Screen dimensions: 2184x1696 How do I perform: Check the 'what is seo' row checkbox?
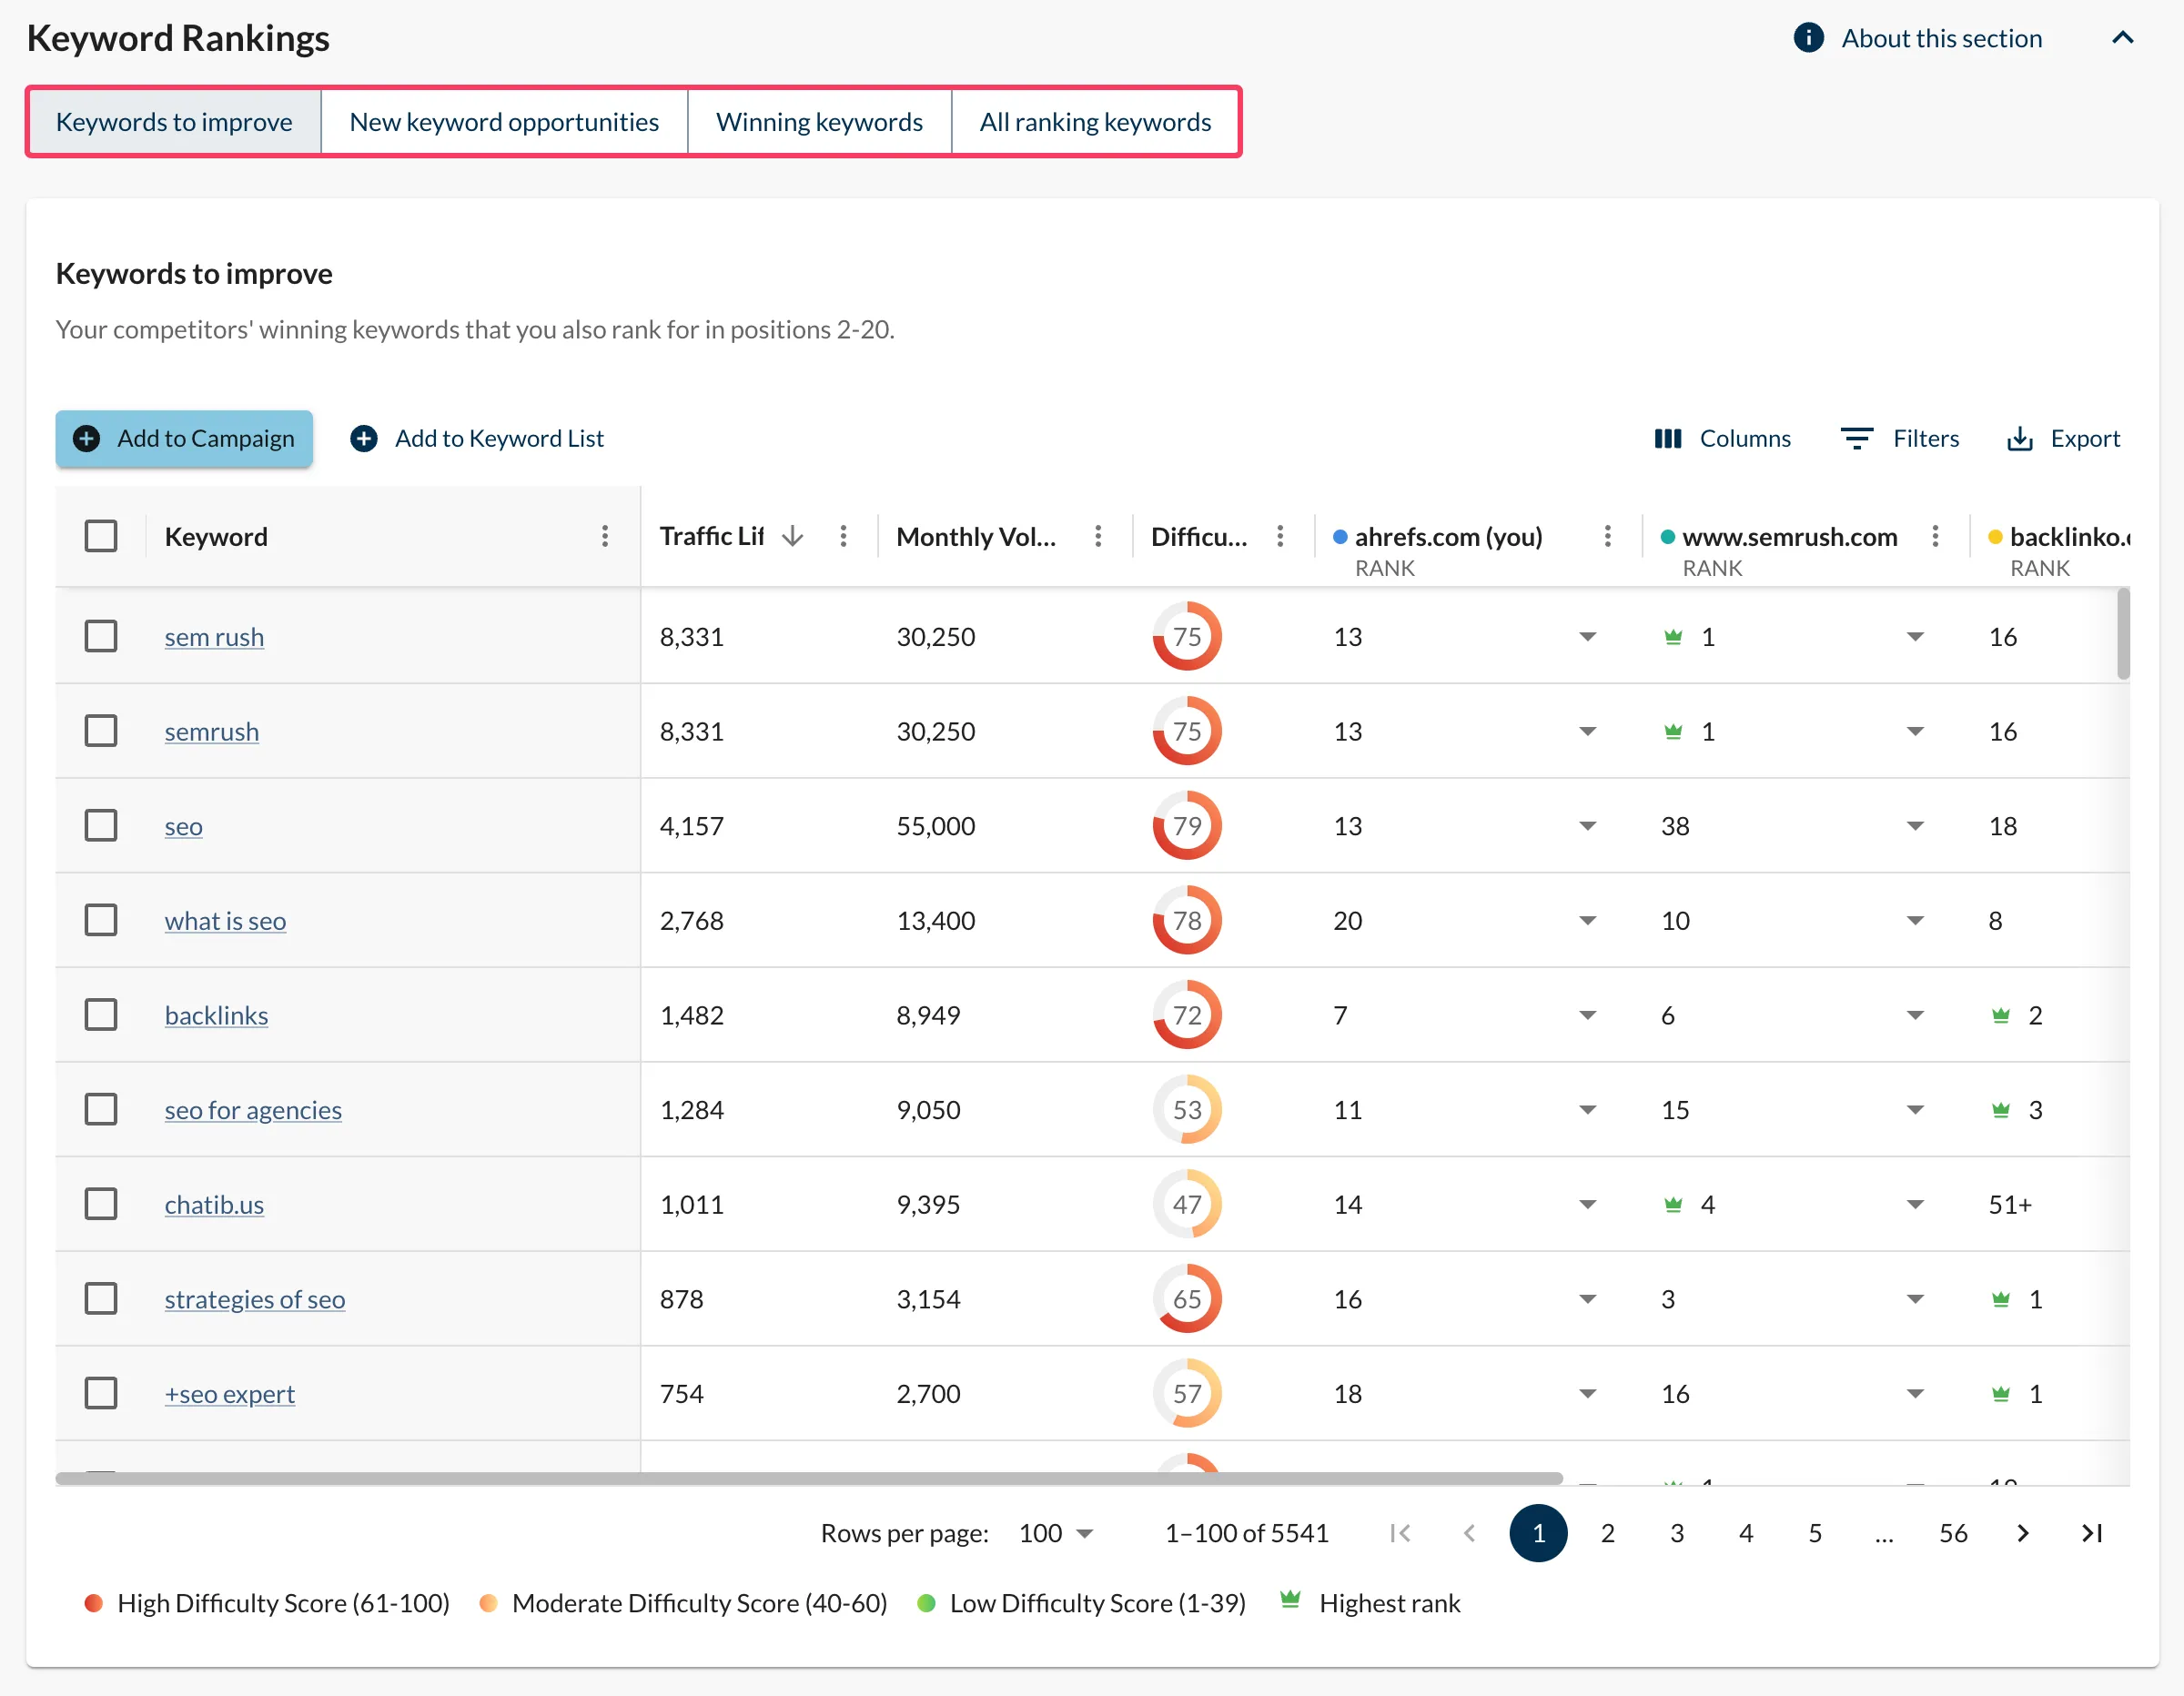click(x=101, y=920)
